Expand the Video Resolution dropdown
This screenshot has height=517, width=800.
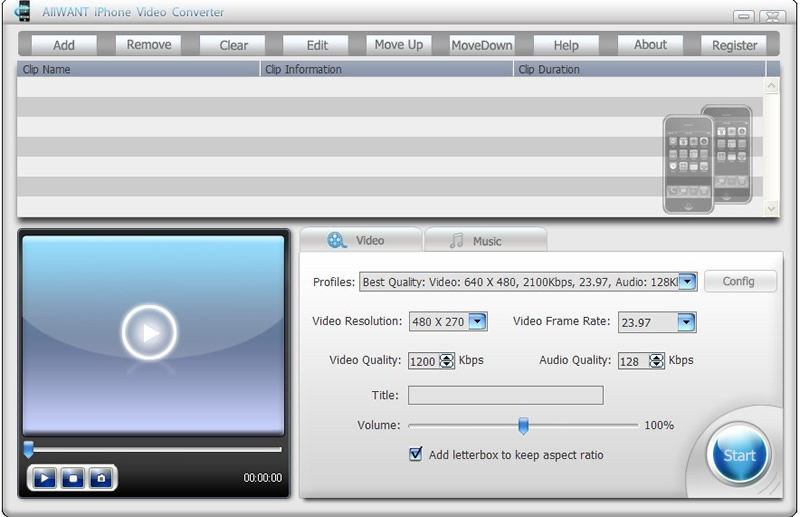477,322
